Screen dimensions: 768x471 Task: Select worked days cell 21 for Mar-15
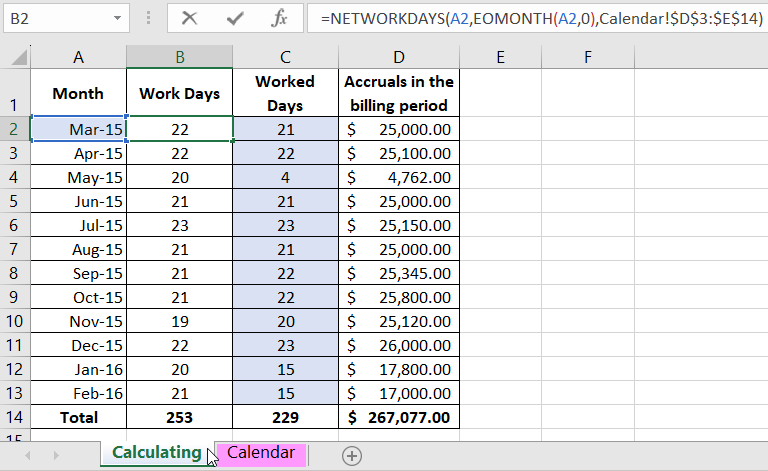click(x=286, y=129)
